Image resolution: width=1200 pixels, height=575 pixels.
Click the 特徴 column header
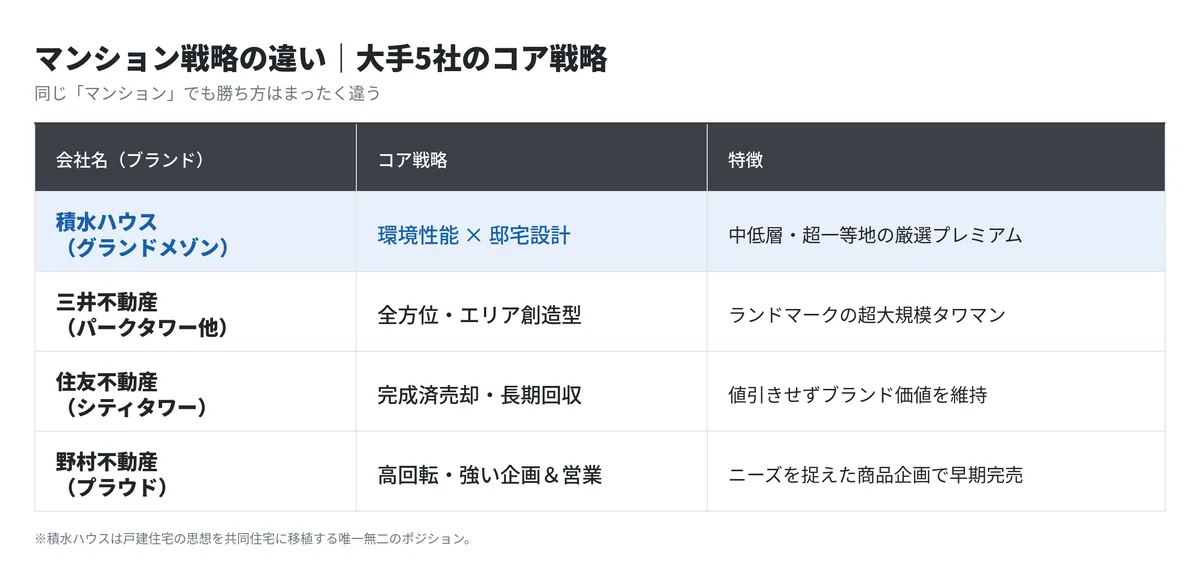pyautogui.click(x=936, y=158)
